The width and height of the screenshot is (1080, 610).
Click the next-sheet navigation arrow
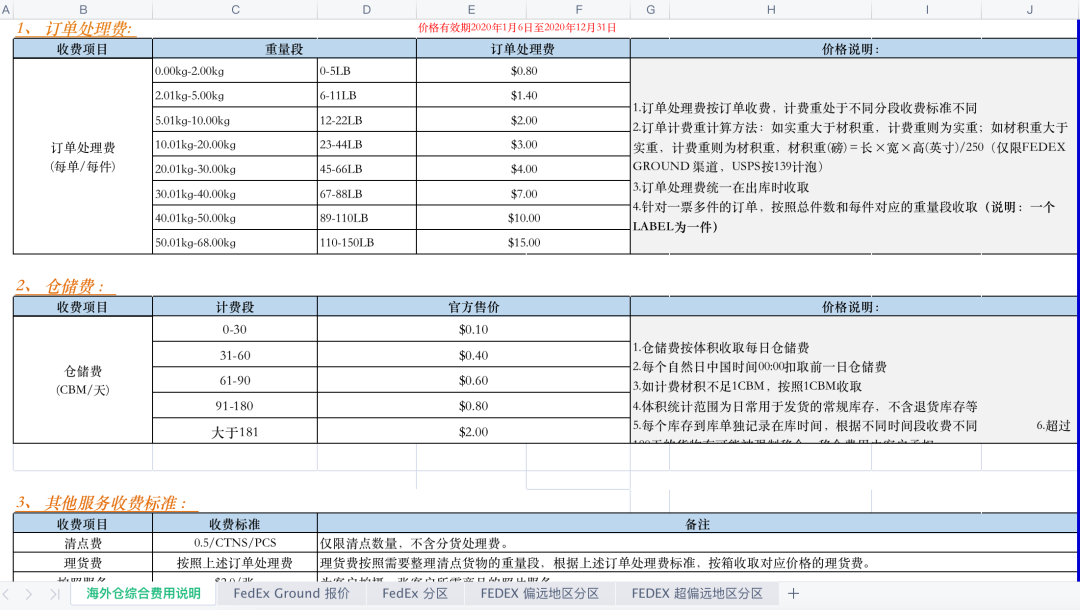pyautogui.click(x=28, y=593)
